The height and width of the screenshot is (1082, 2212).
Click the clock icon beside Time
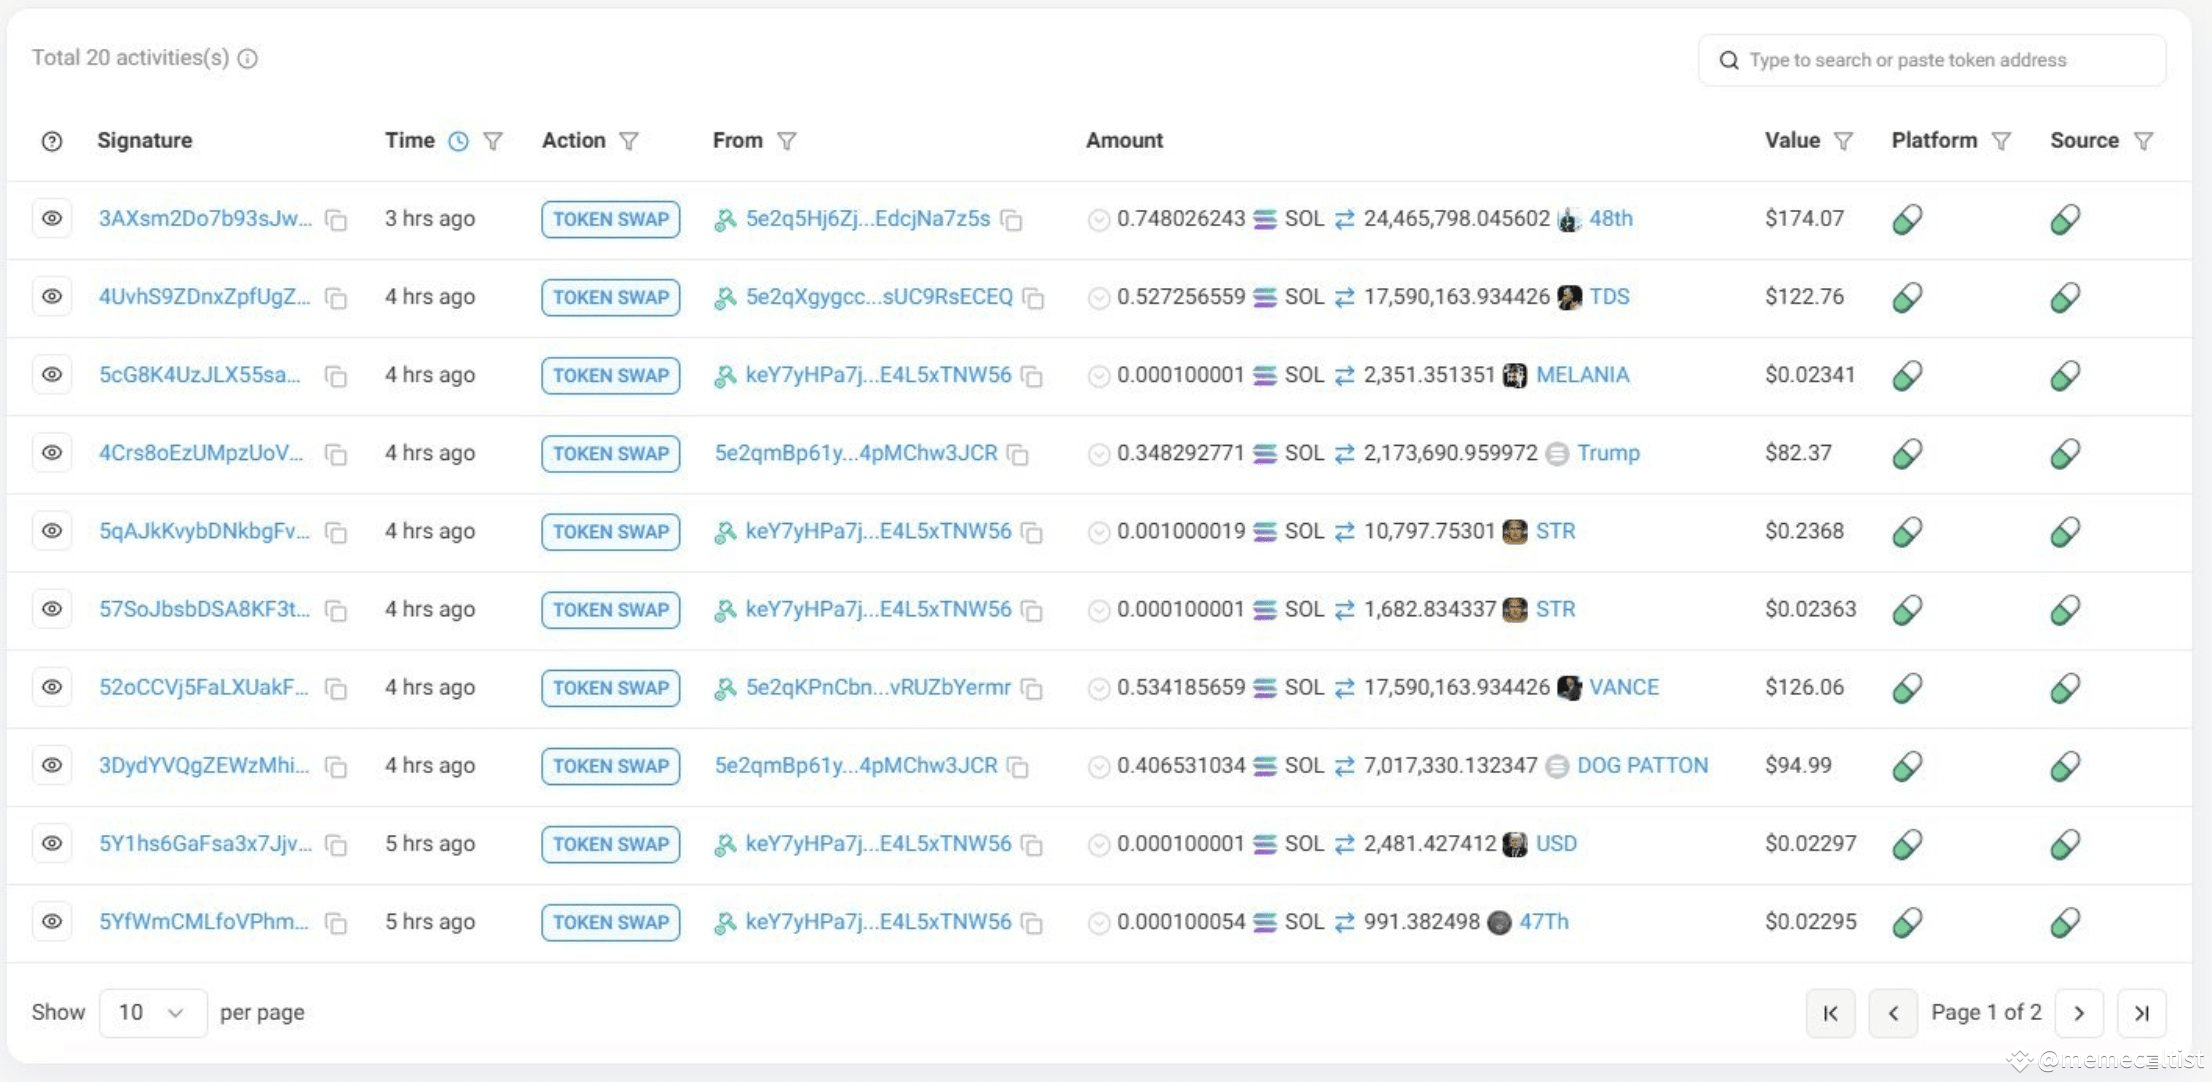point(458,141)
